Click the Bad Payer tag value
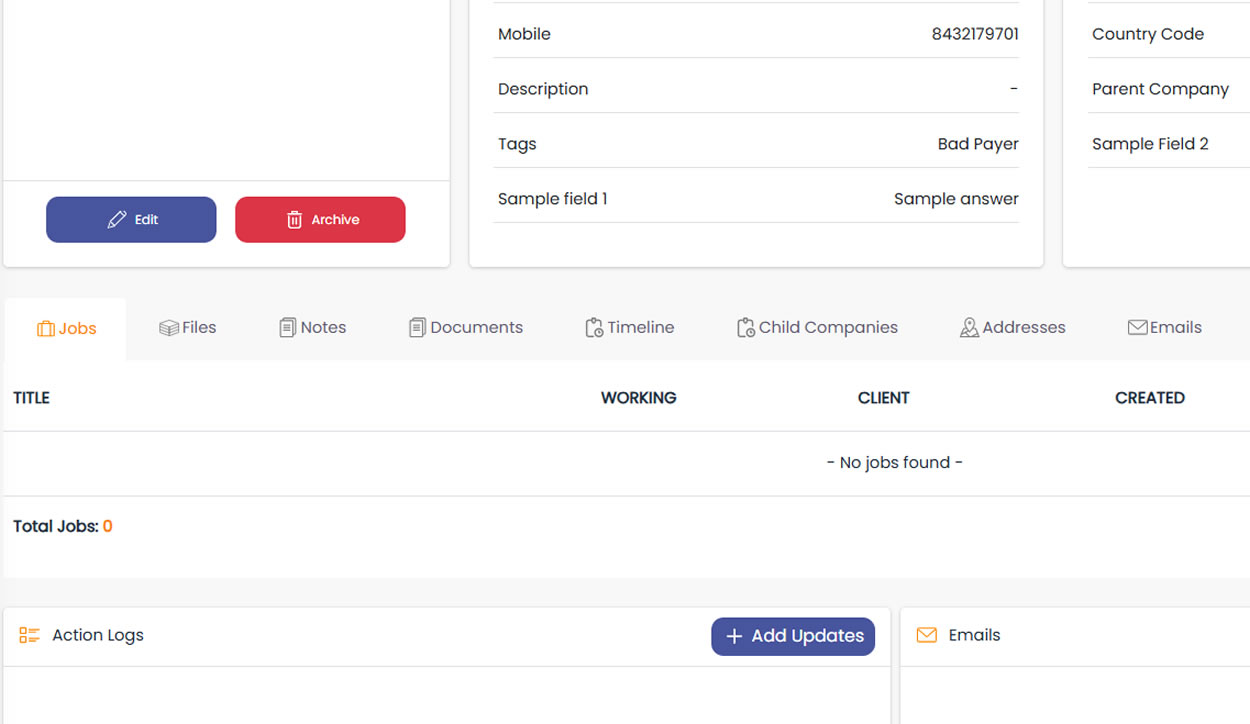 [977, 144]
